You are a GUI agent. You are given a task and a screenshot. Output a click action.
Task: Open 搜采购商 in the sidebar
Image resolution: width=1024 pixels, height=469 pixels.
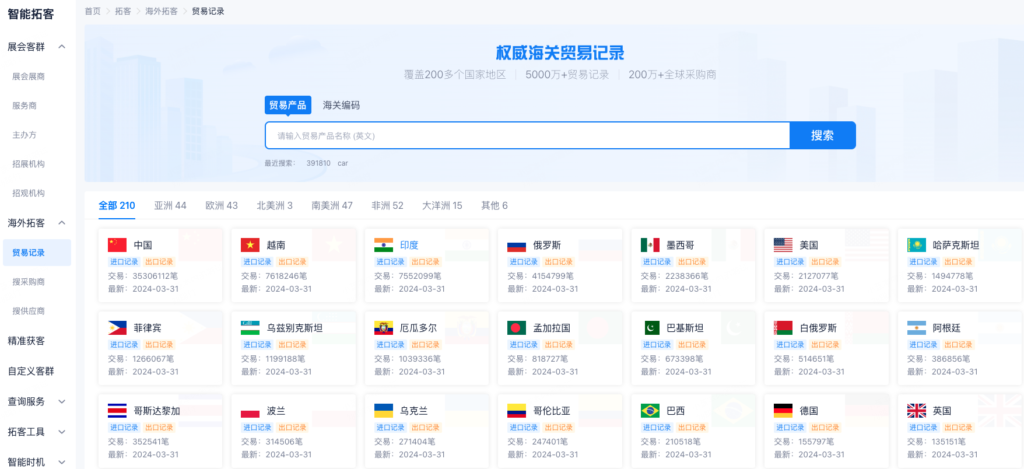click(x=29, y=282)
